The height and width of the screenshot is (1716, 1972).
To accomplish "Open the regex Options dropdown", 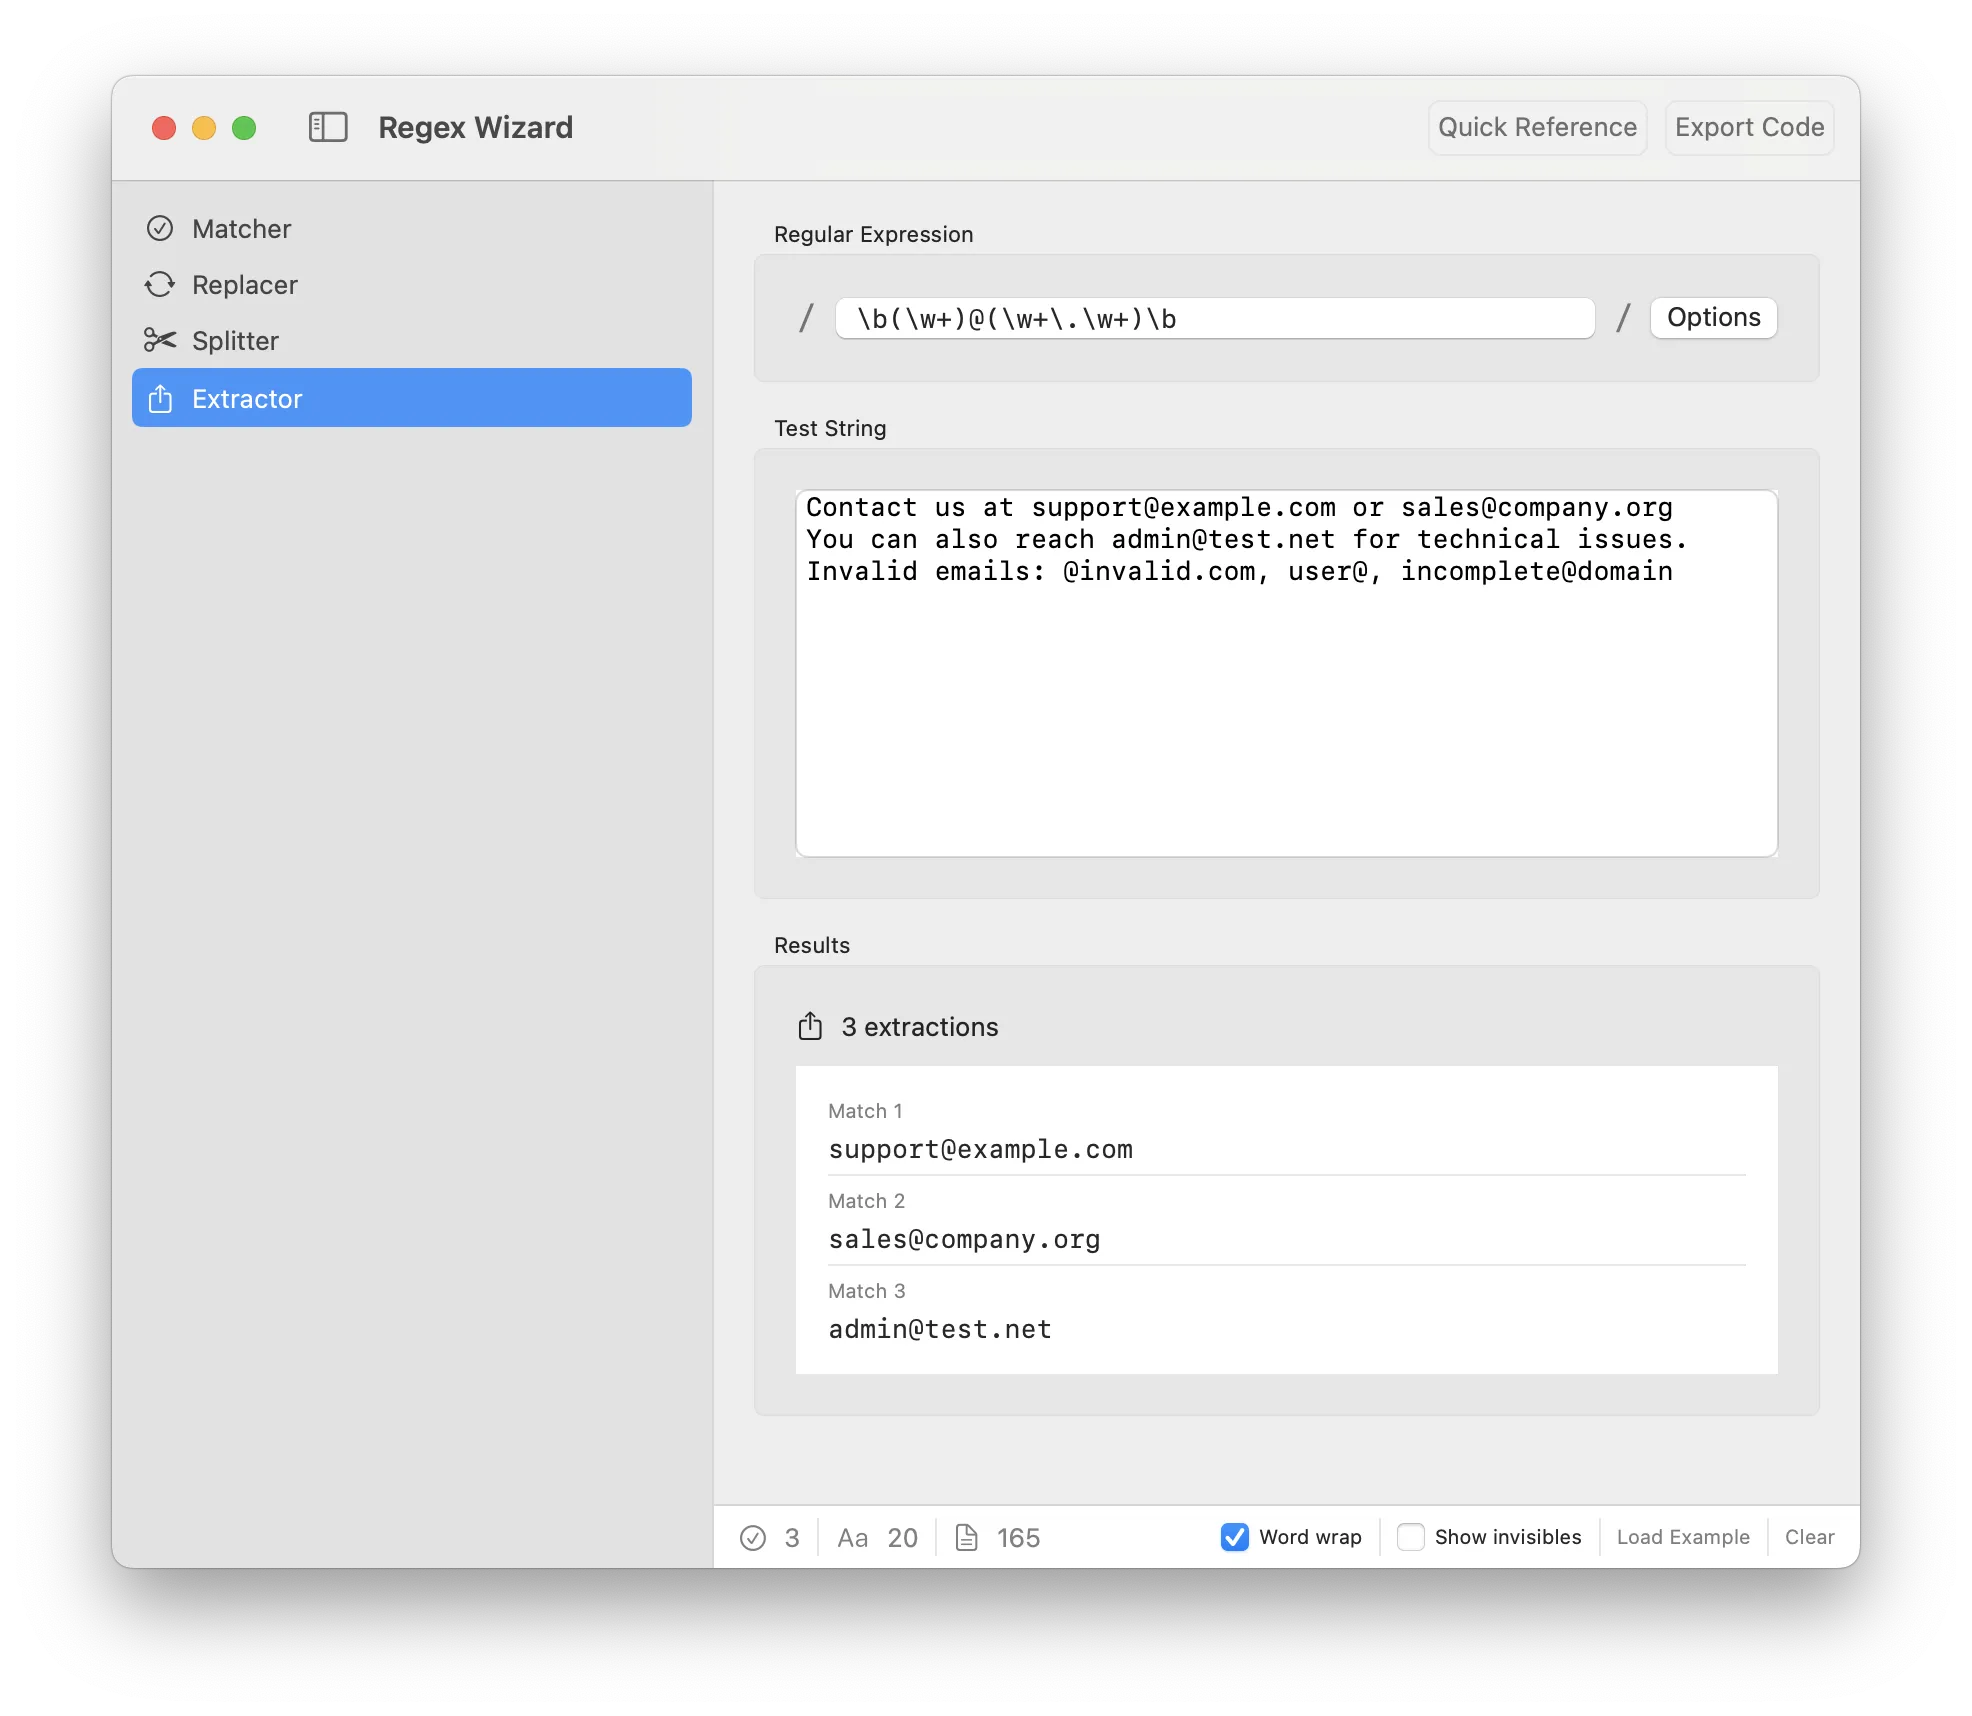I will pyautogui.click(x=1713, y=318).
